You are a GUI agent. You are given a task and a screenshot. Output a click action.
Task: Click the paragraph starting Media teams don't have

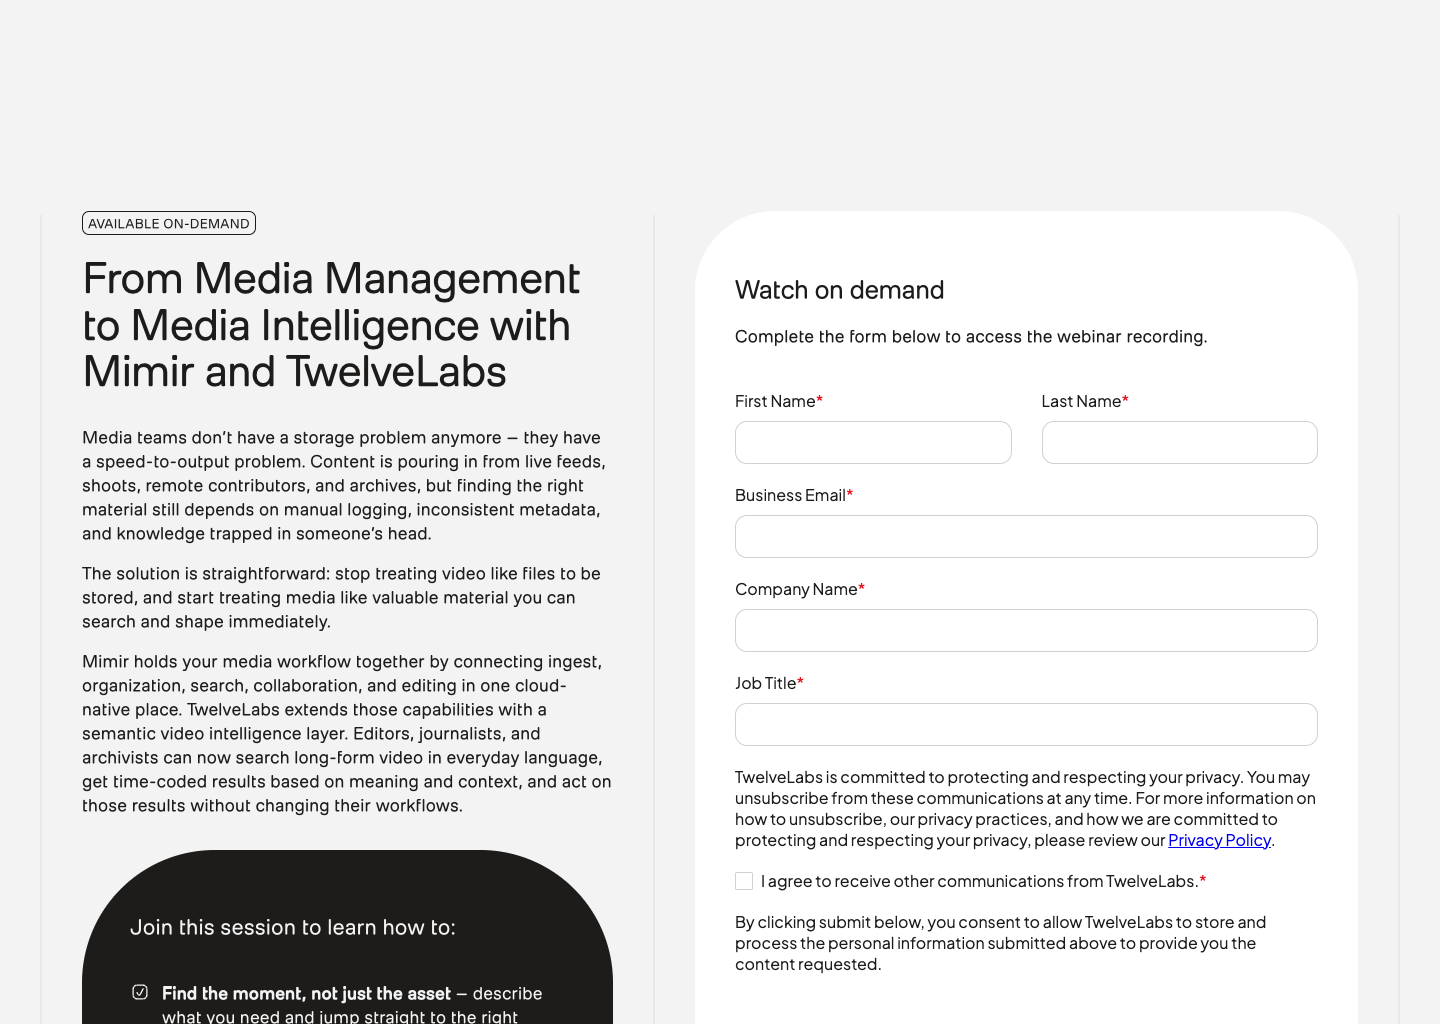click(x=344, y=485)
